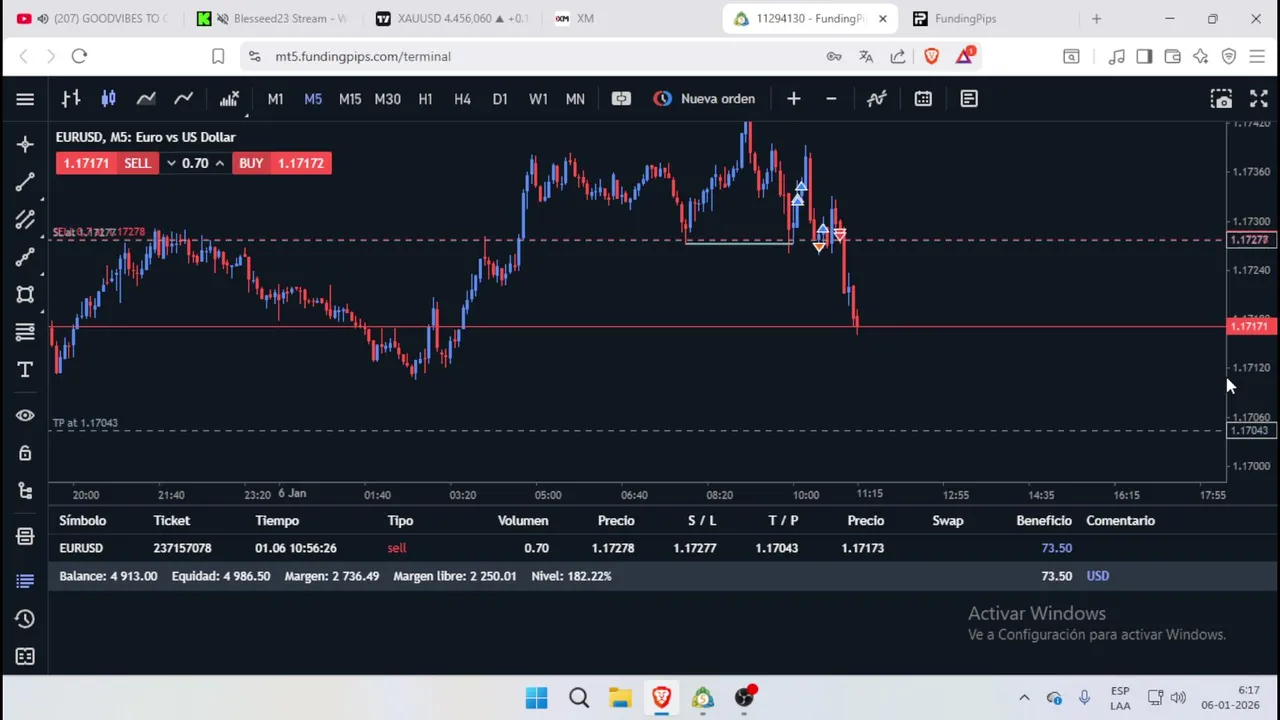Screen dimensions: 1280x720
Task: Select the trend line drawing tool
Action: pyautogui.click(x=25, y=182)
